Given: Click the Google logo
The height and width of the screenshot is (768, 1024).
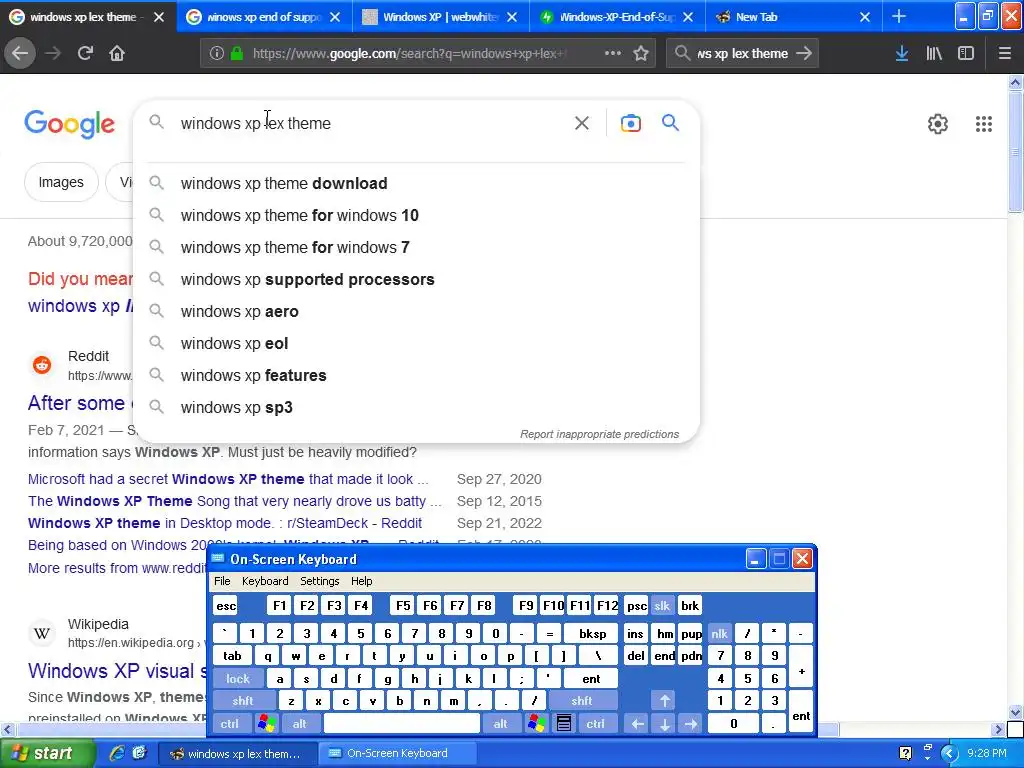Looking at the screenshot, I should click(x=70, y=124).
